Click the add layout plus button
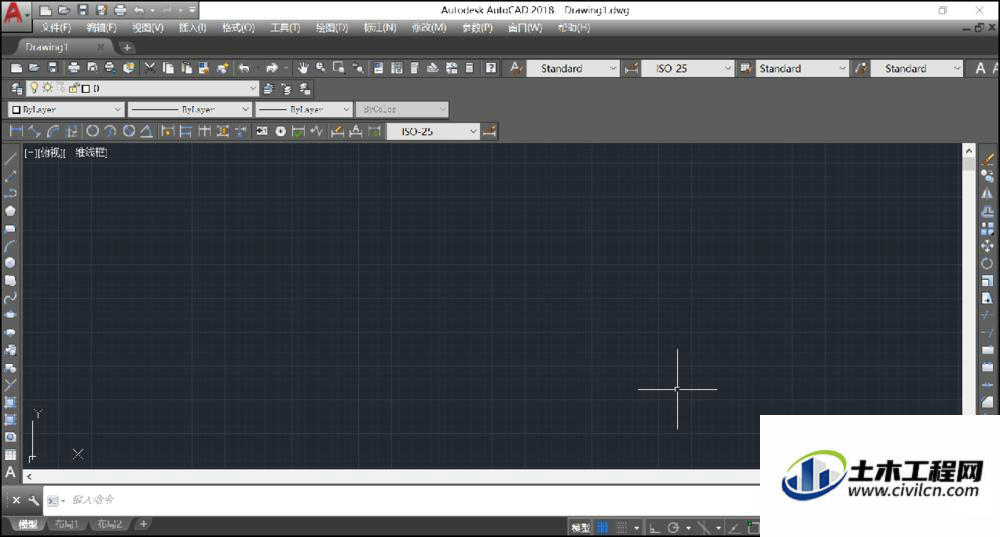The image size is (1000, 537). (143, 524)
